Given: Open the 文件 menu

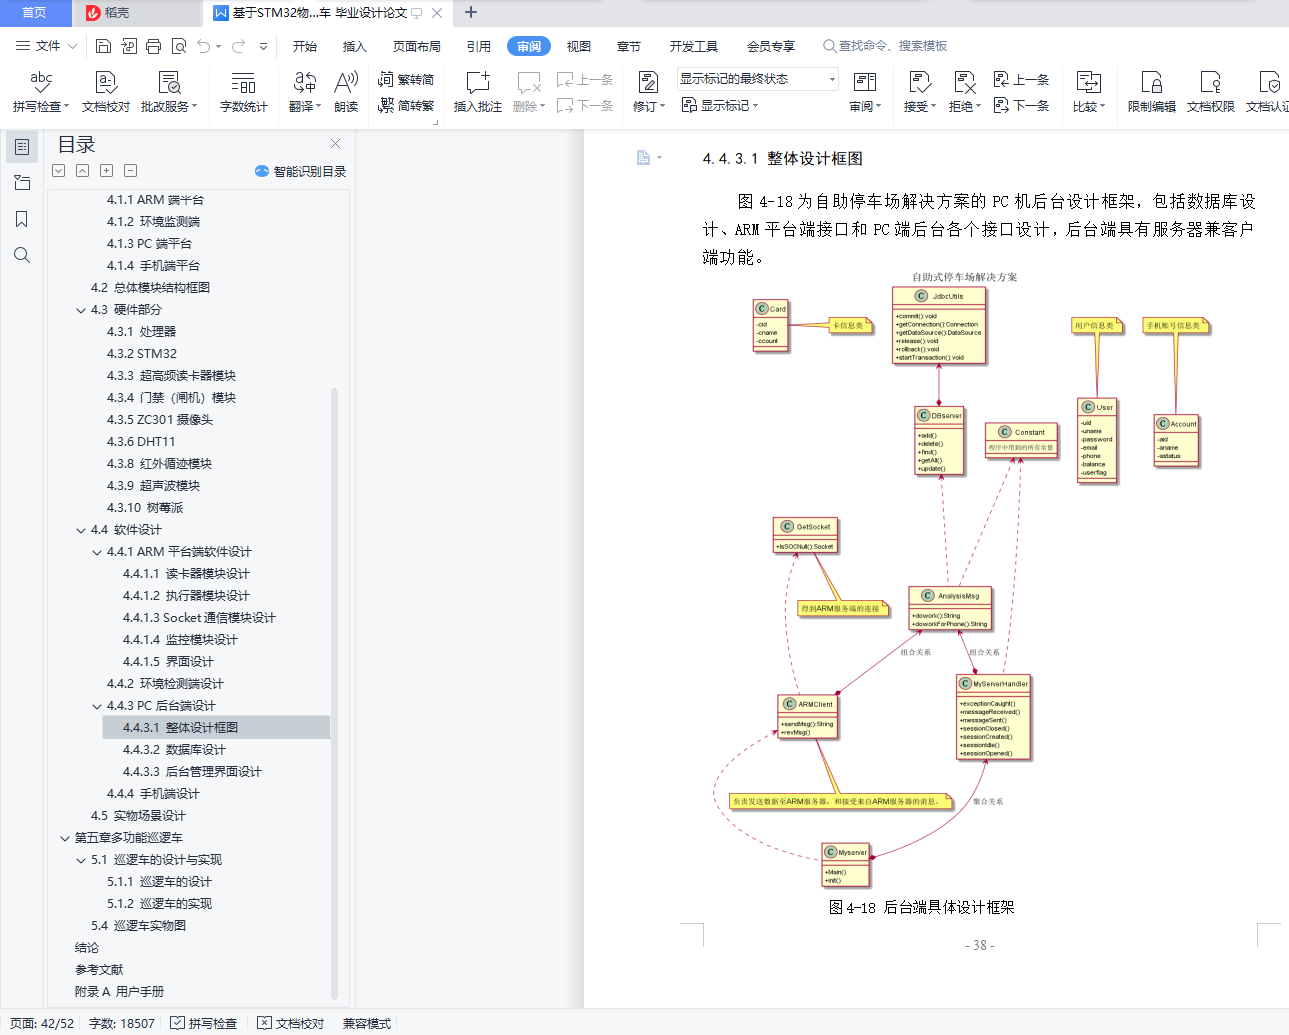Looking at the screenshot, I should click(x=46, y=46).
